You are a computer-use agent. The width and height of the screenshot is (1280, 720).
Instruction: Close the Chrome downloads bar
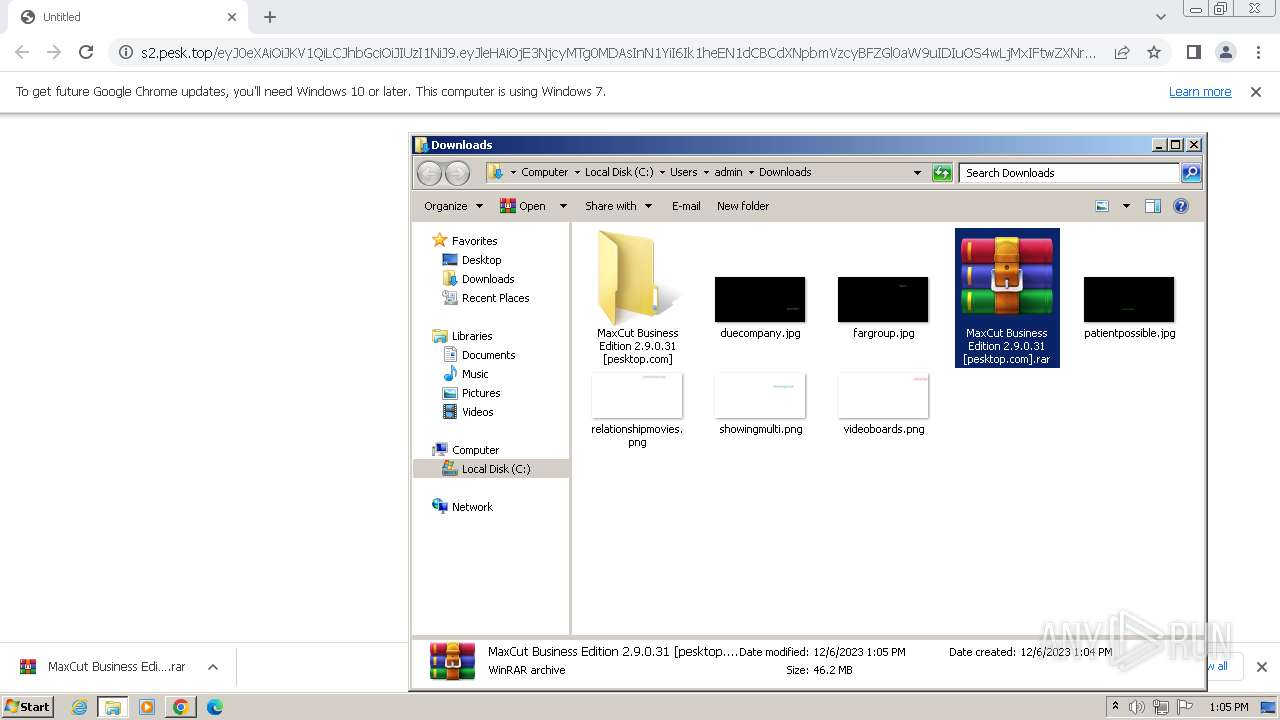click(x=1261, y=667)
